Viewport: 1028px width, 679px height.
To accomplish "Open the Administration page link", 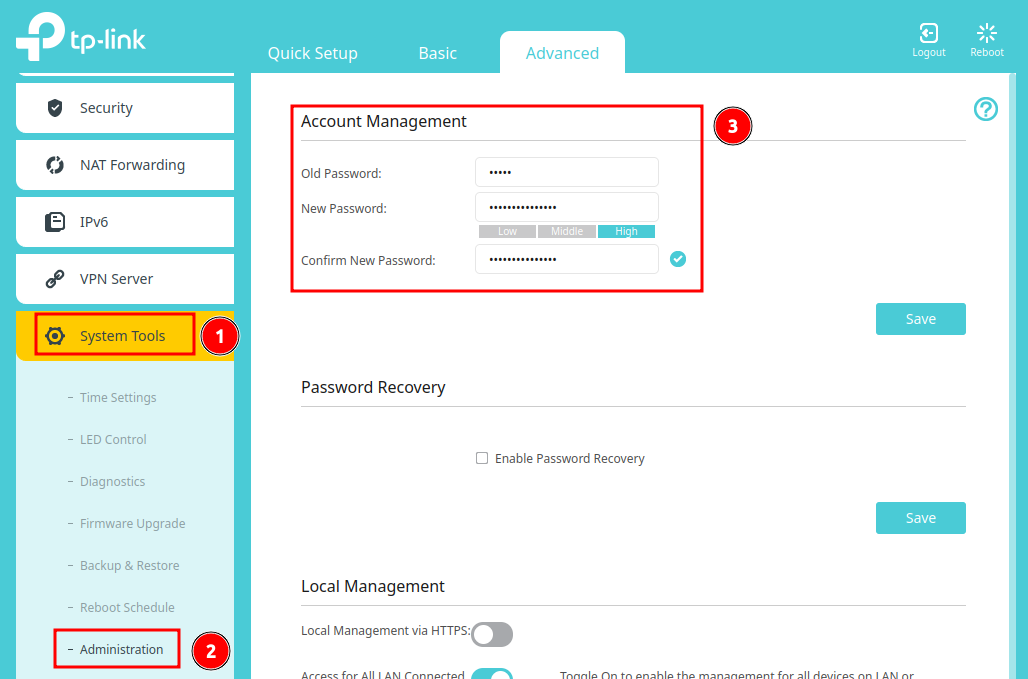I will coord(121,649).
